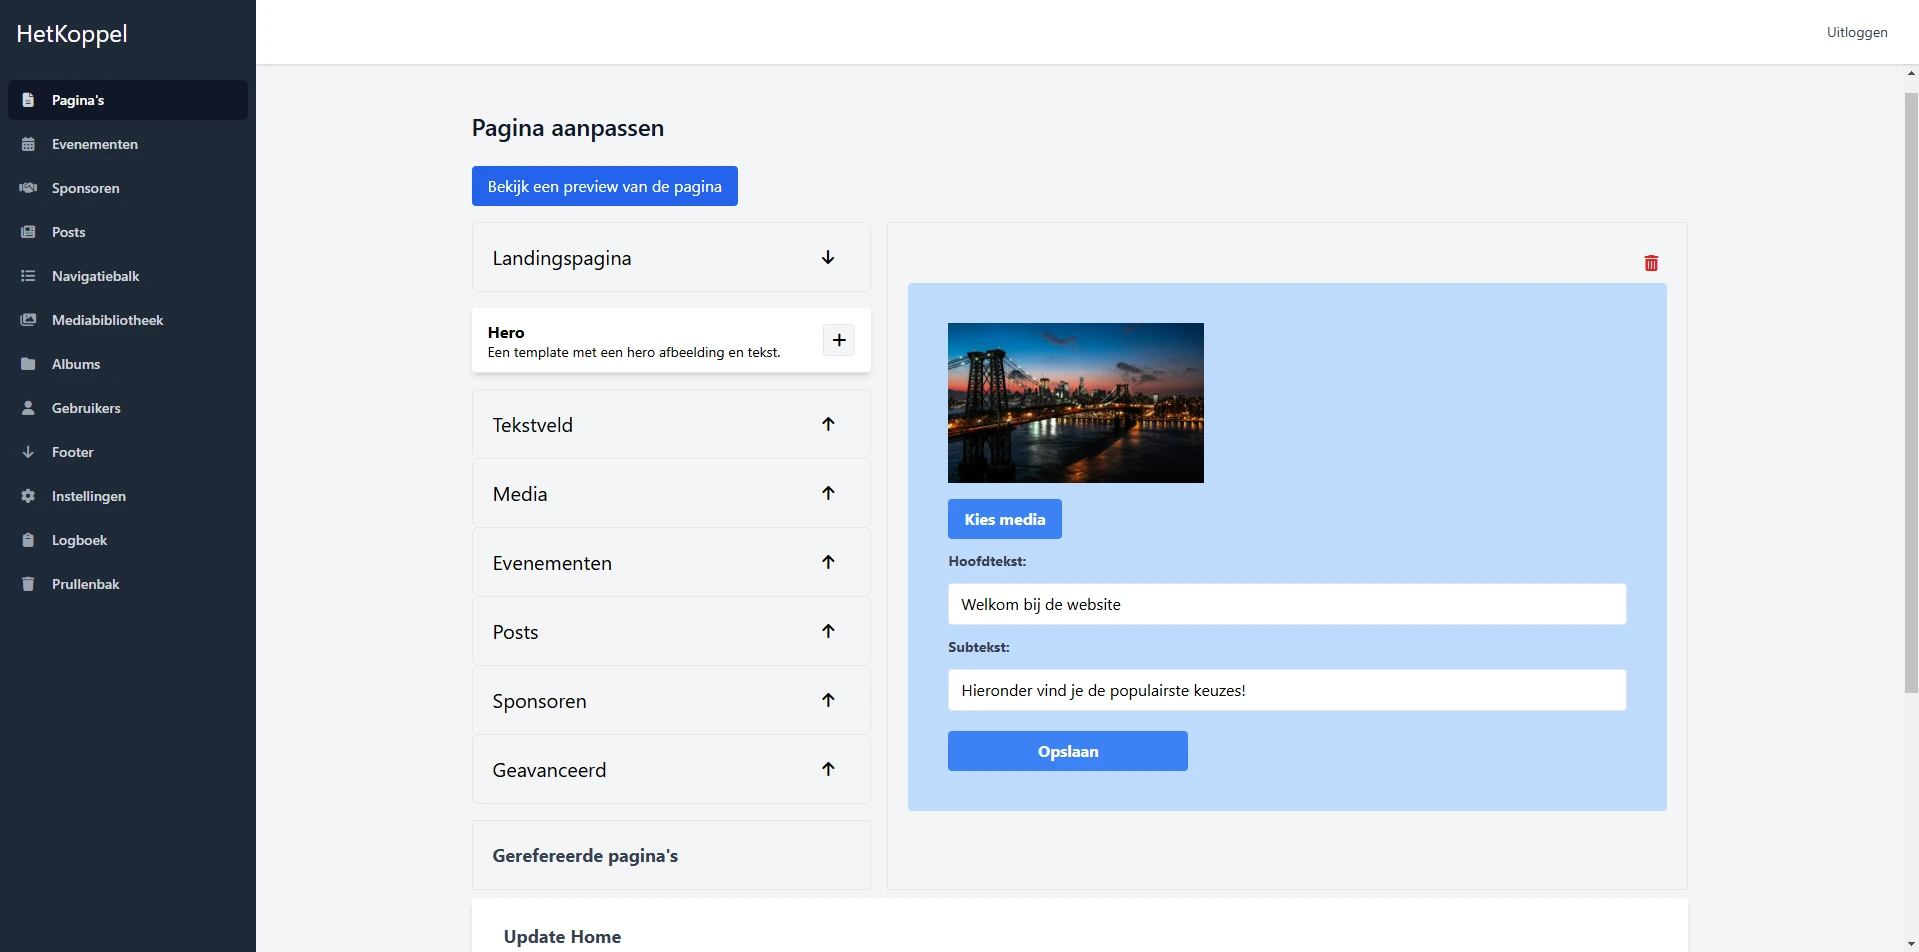Expand the Tekstveld section
1919x952 pixels.
pyautogui.click(x=828, y=424)
